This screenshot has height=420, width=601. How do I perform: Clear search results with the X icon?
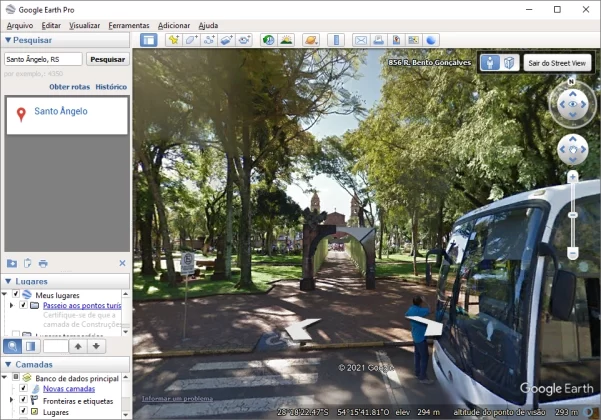tap(122, 263)
